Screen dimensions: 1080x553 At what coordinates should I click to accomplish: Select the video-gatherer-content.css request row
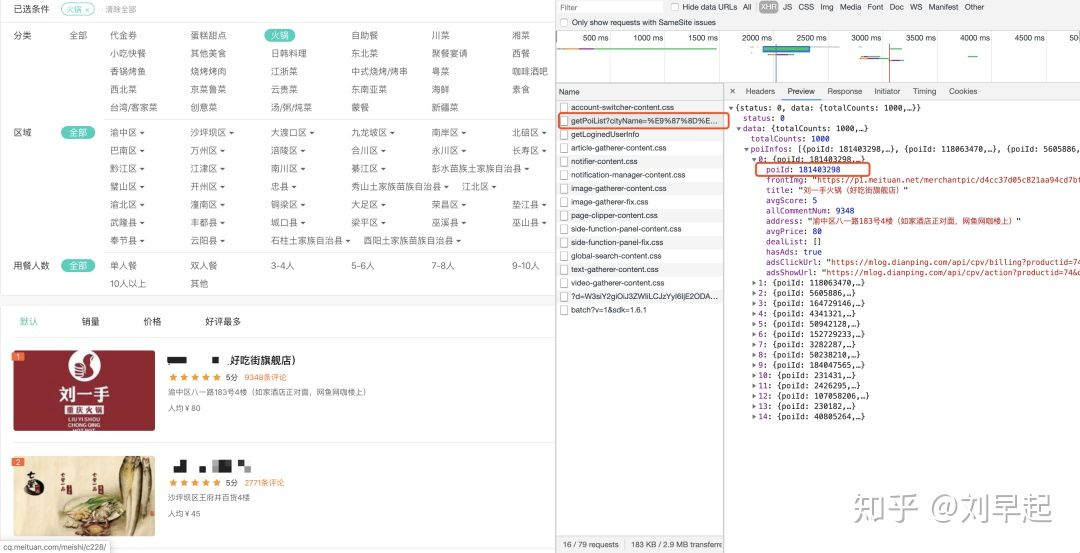(x=640, y=283)
